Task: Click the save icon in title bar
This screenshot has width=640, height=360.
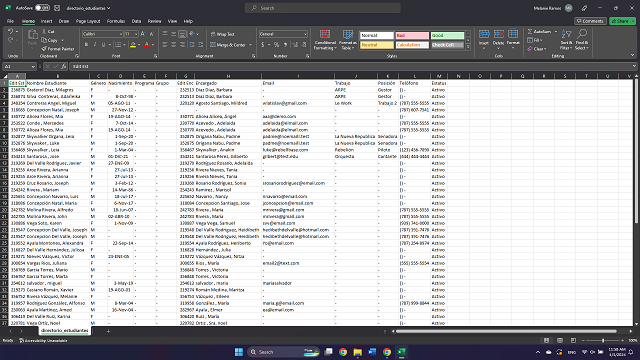Action: pos(57,8)
